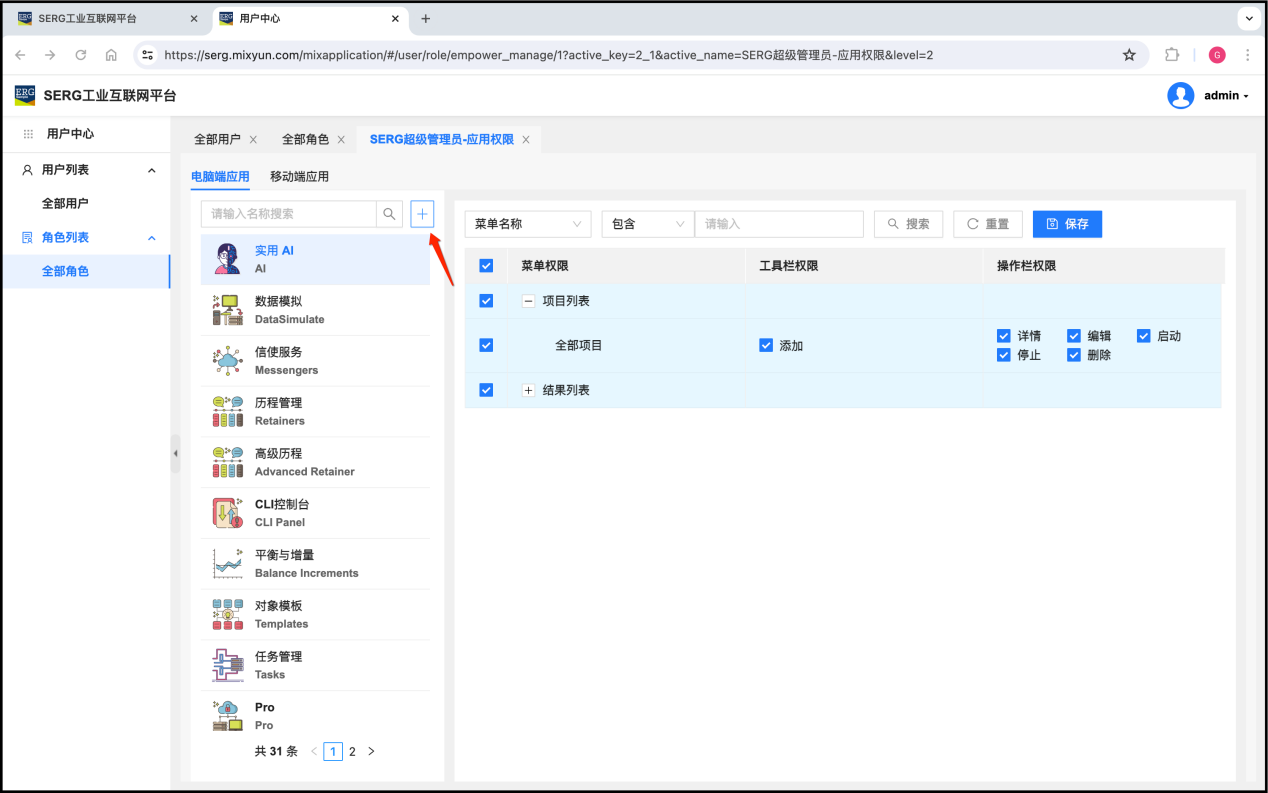
Task: Click the 重置 reset button
Action: coord(987,224)
